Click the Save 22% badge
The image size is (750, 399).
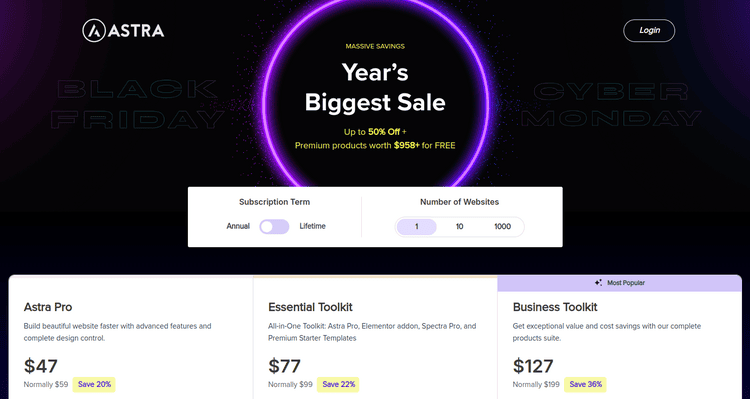tap(338, 384)
